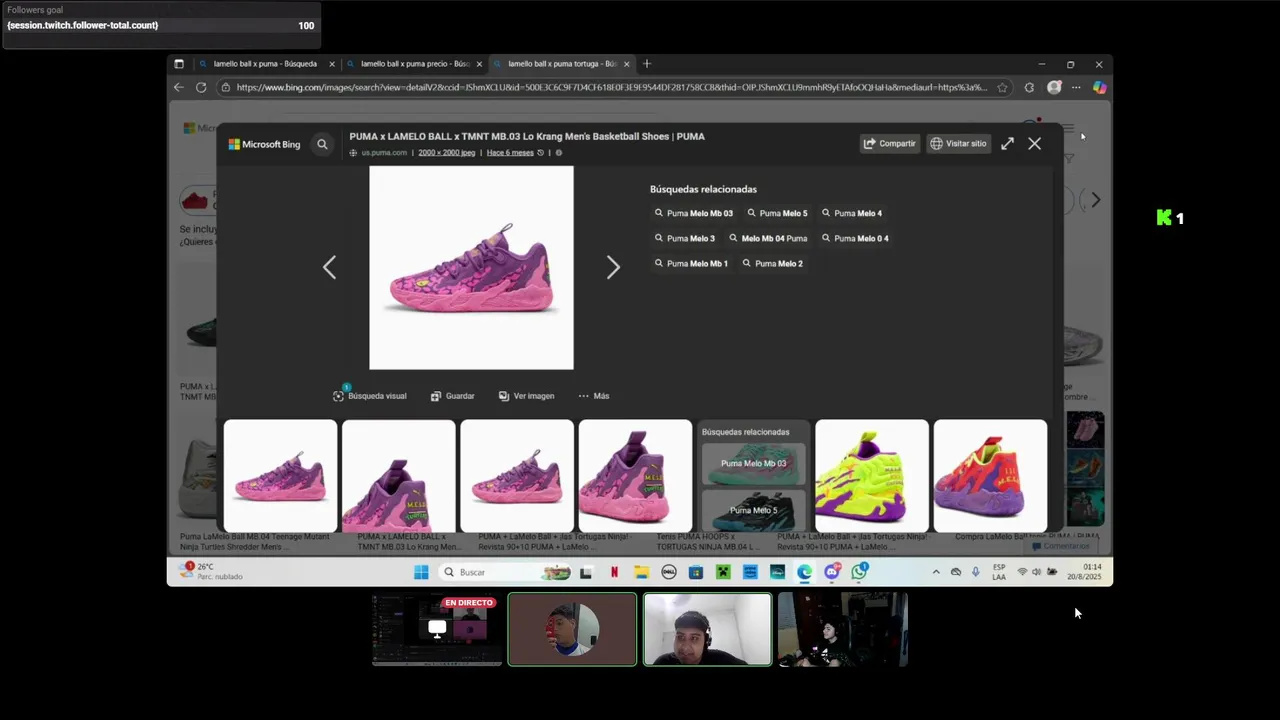Open Discord from the taskbar

pos(831,572)
